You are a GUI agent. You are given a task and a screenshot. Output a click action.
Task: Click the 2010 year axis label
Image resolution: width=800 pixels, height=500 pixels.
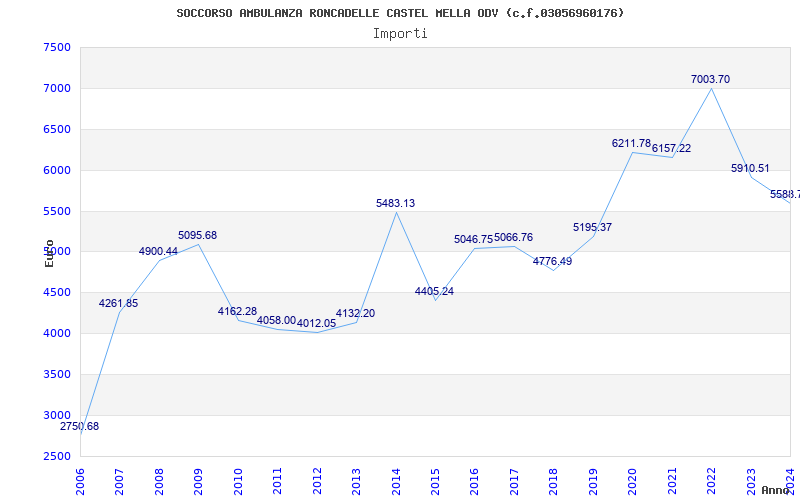(238, 482)
